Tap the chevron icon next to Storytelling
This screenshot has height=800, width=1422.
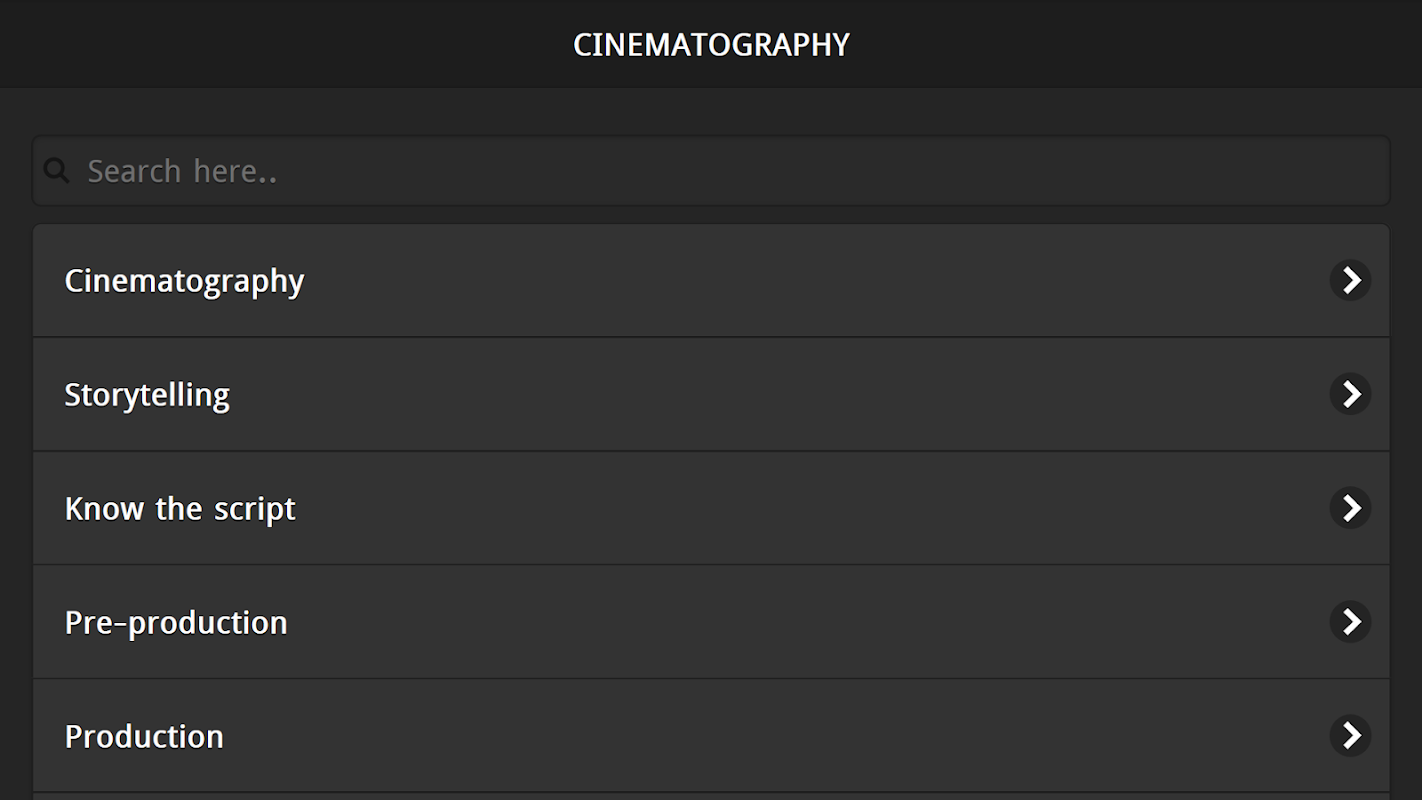tap(1350, 394)
